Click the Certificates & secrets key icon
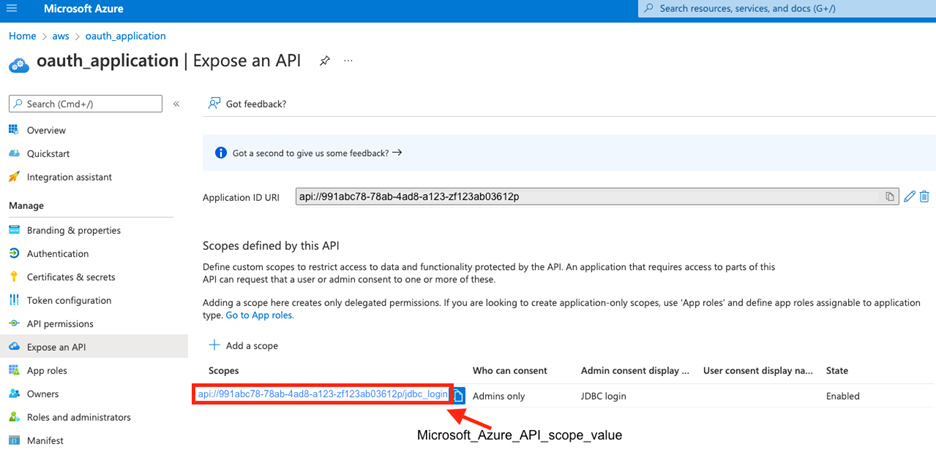 (x=14, y=276)
